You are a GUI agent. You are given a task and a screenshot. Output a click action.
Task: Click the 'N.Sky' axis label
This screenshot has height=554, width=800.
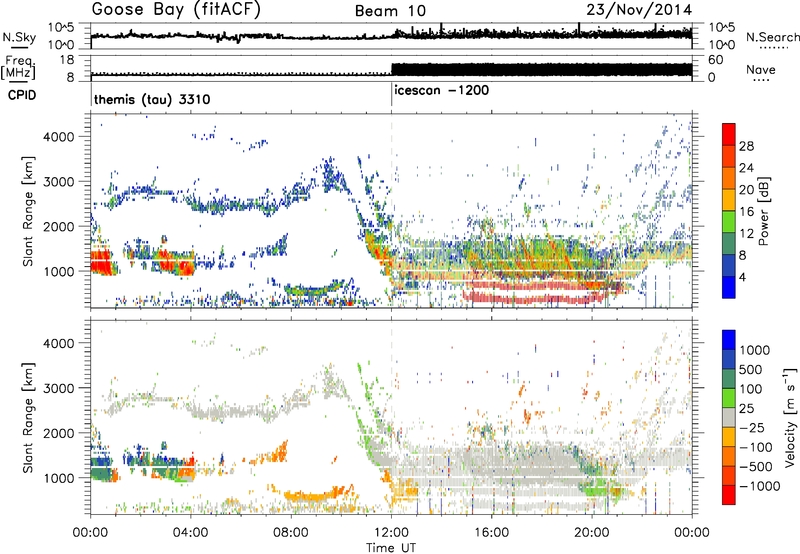coord(19,37)
